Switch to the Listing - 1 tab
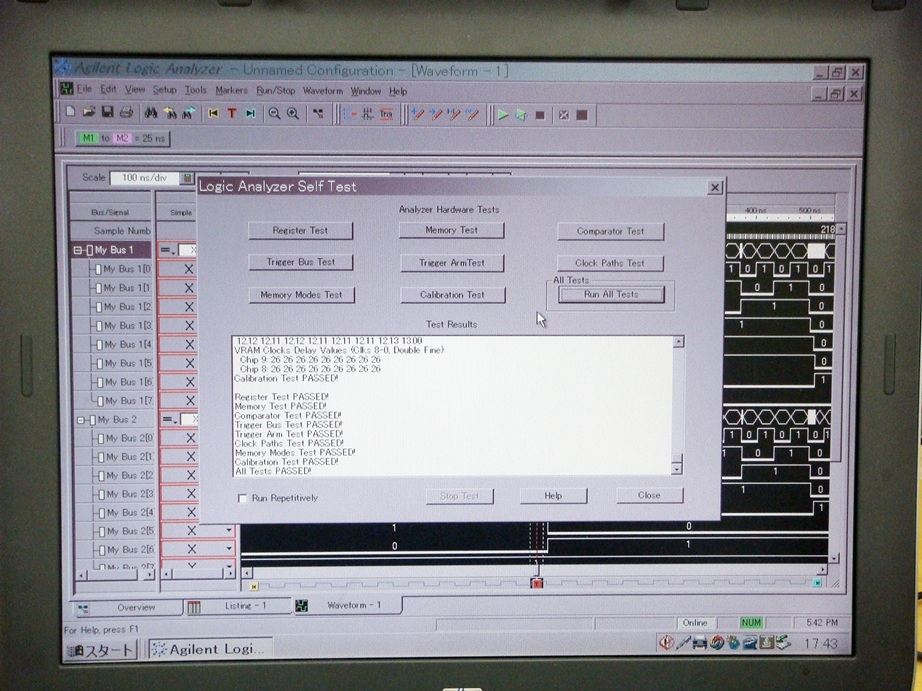This screenshot has height=691, width=922. [x=238, y=606]
